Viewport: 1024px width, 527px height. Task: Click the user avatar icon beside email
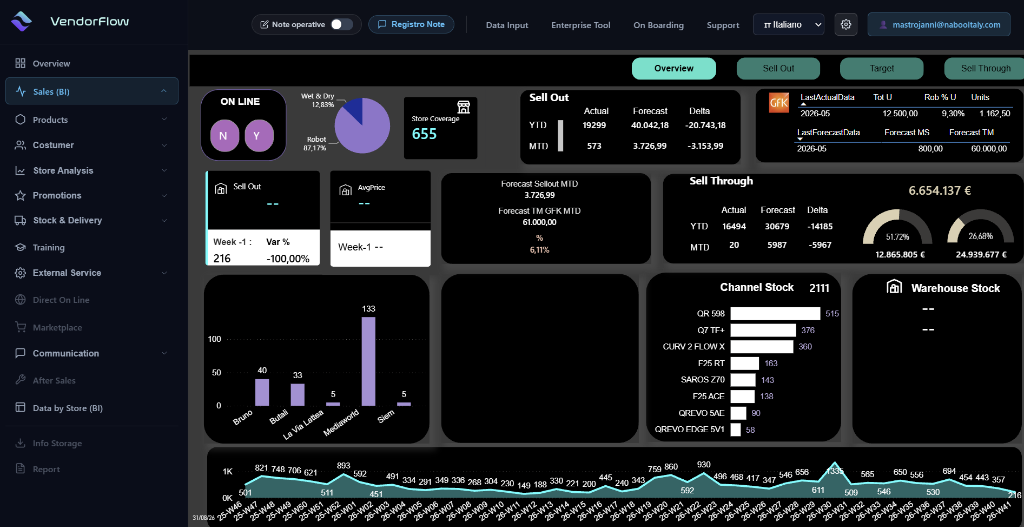[x=884, y=25]
